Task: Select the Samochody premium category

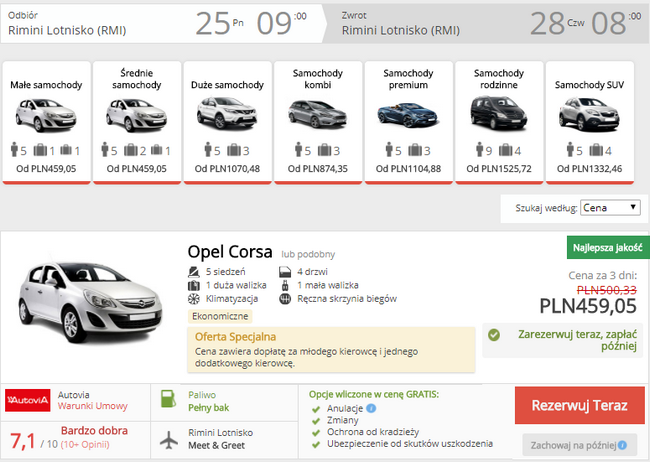Action: coord(407,122)
